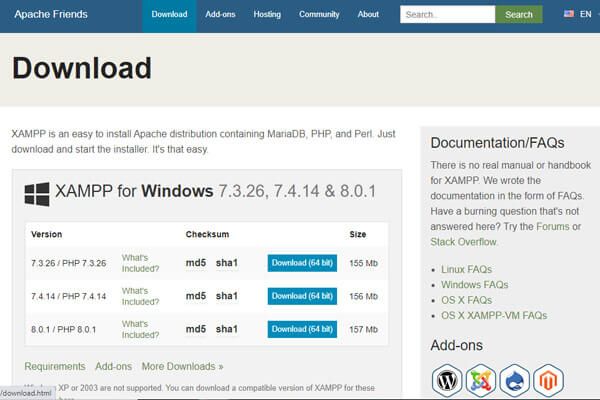This screenshot has width=600, height=400.
Task: Open the WordPress add-on icon
Action: (447, 380)
